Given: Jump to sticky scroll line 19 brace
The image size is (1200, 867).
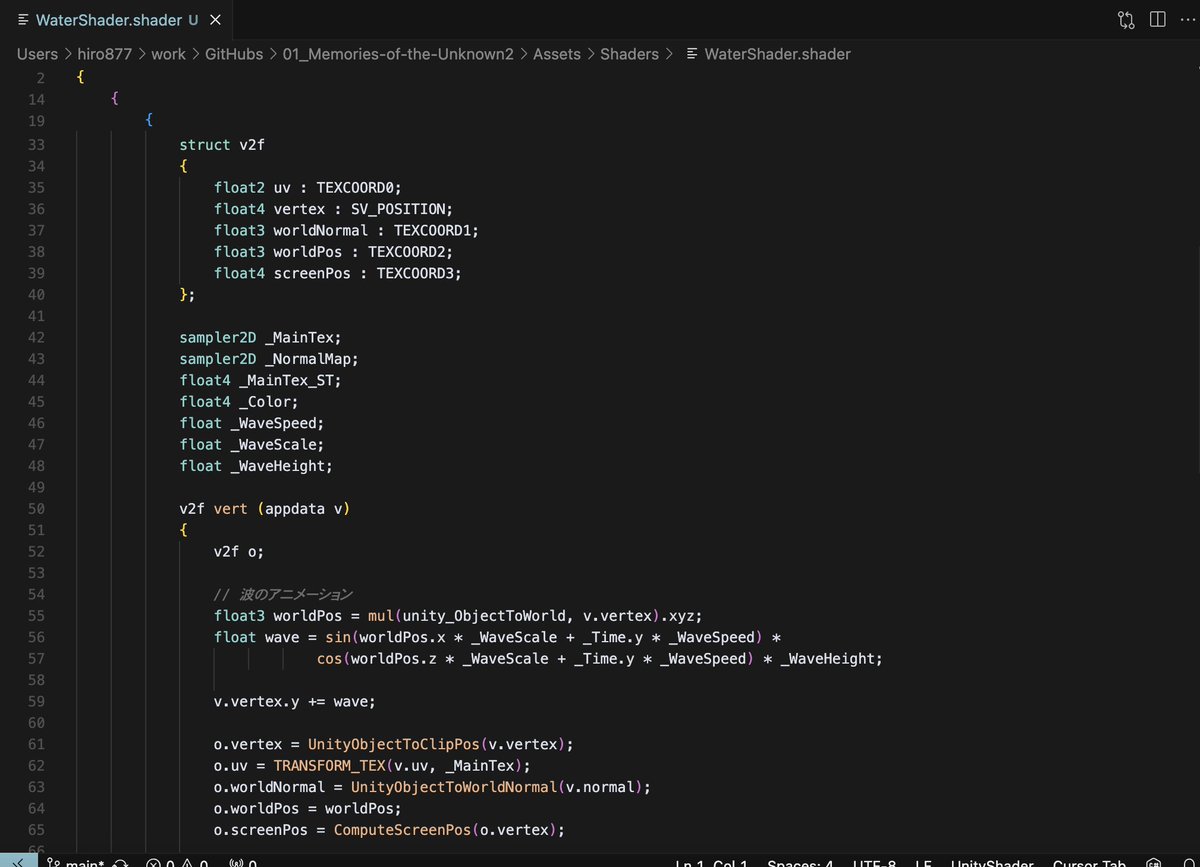Looking at the screenshot, I should coord(149,120).
